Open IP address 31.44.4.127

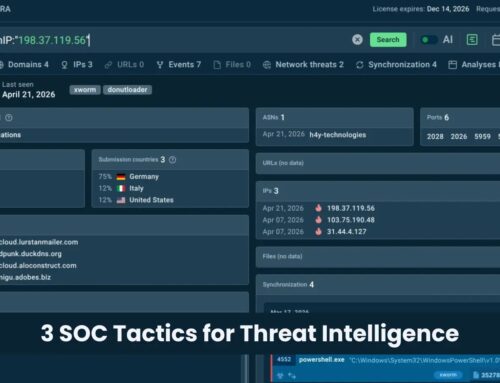coord(347,232)
